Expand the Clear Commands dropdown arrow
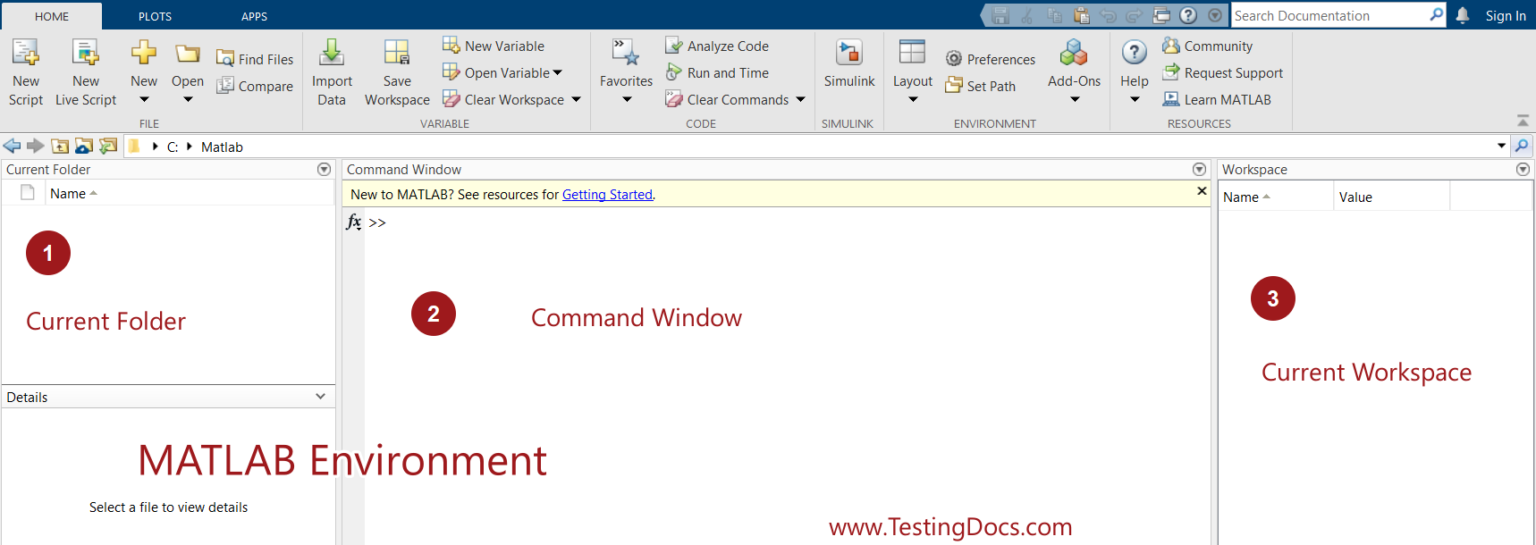Viewport: 1536px width, 545px height. pyautogui.click(x=800, y=100)
